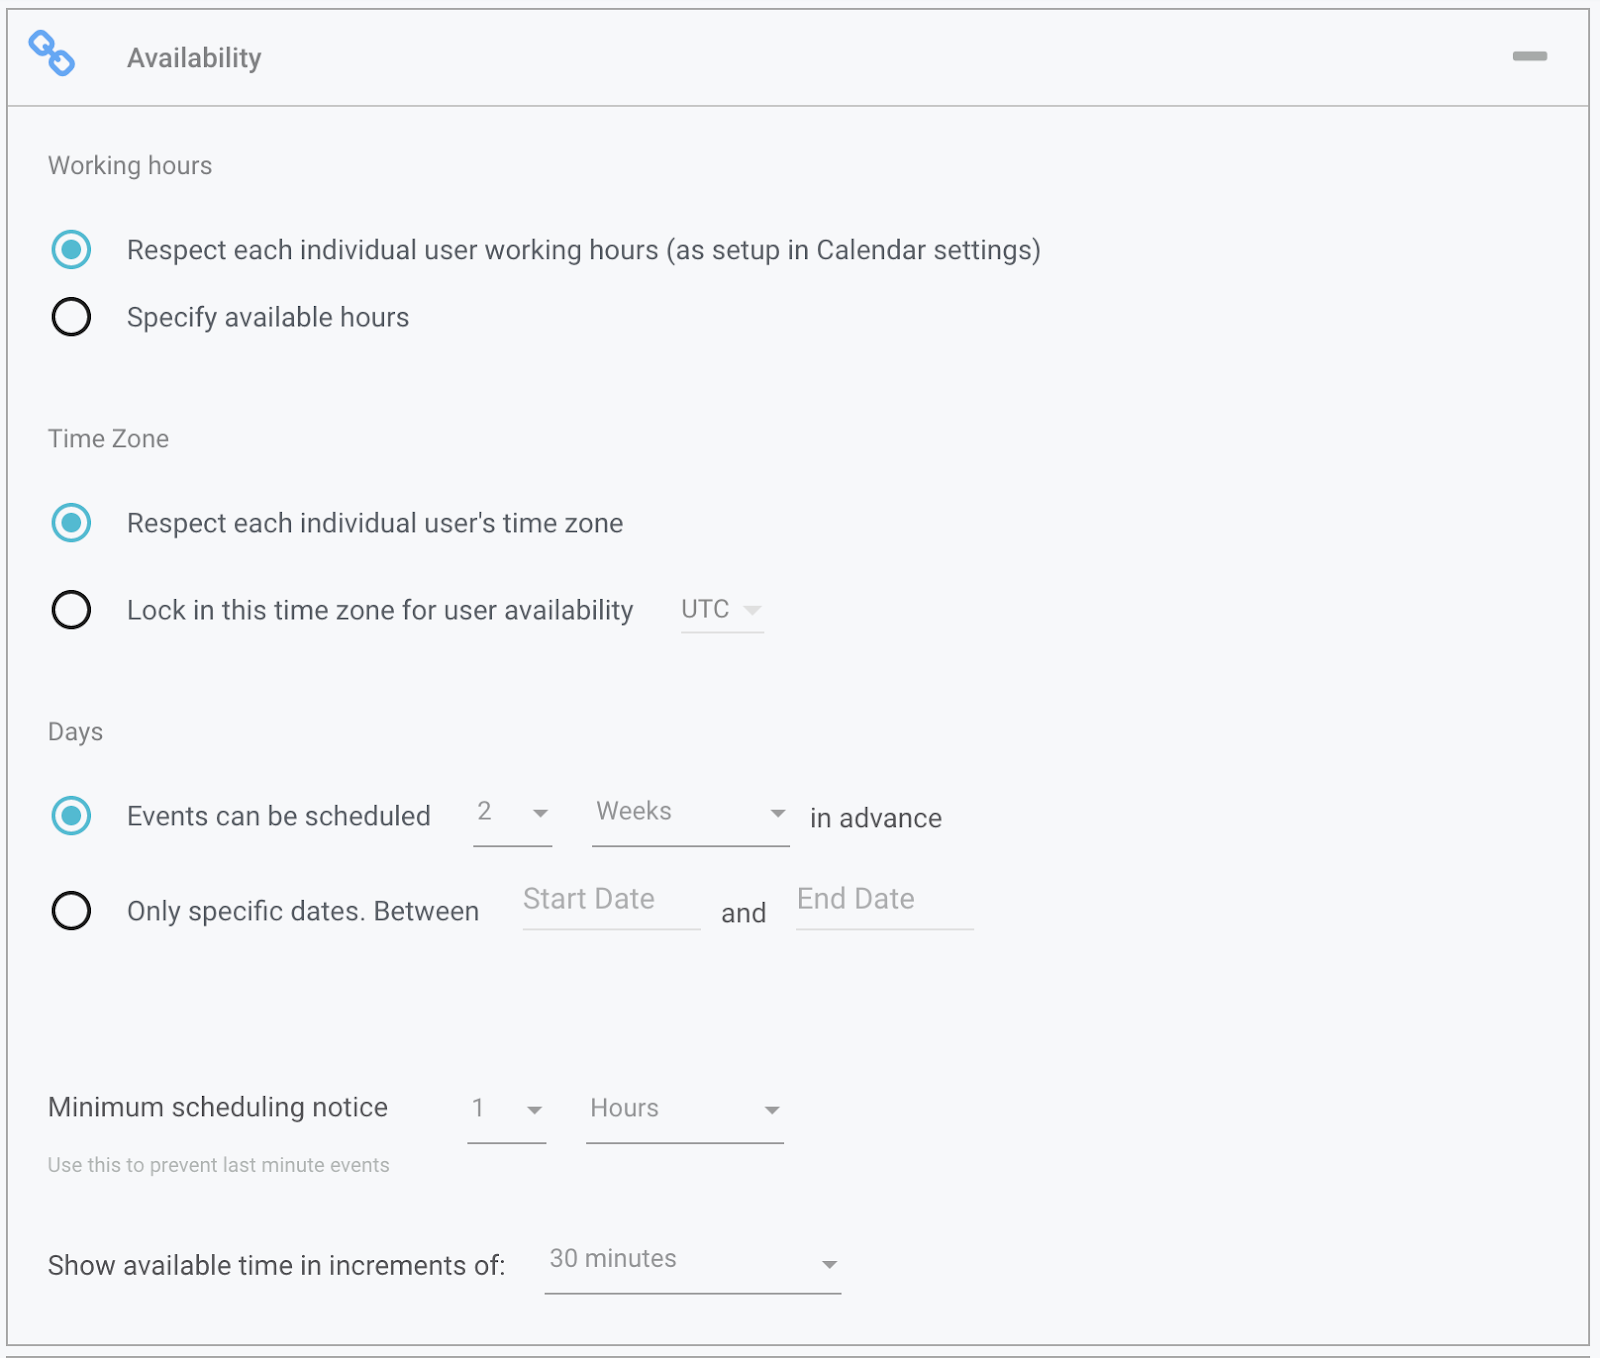Click the 'Time Zone' section heading
The image size is (1600, 1358).
coord(108,438)
